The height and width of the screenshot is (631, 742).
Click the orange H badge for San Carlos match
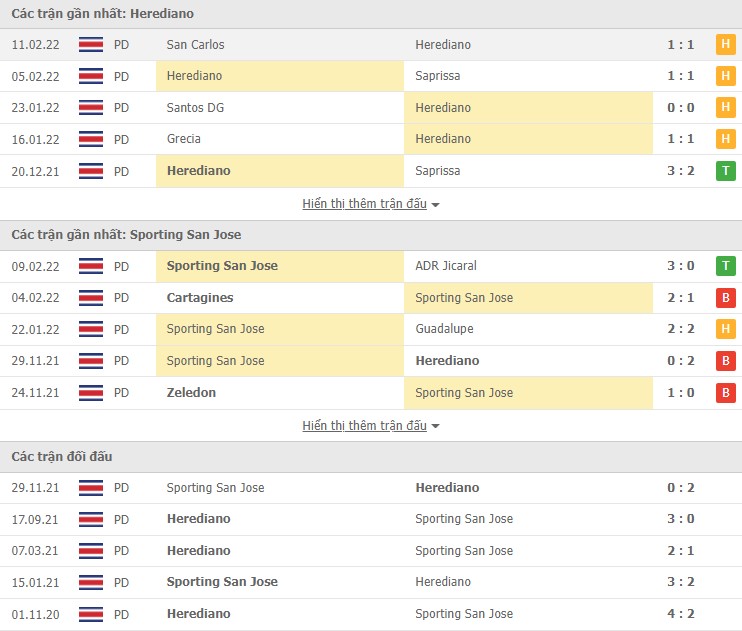725,45
